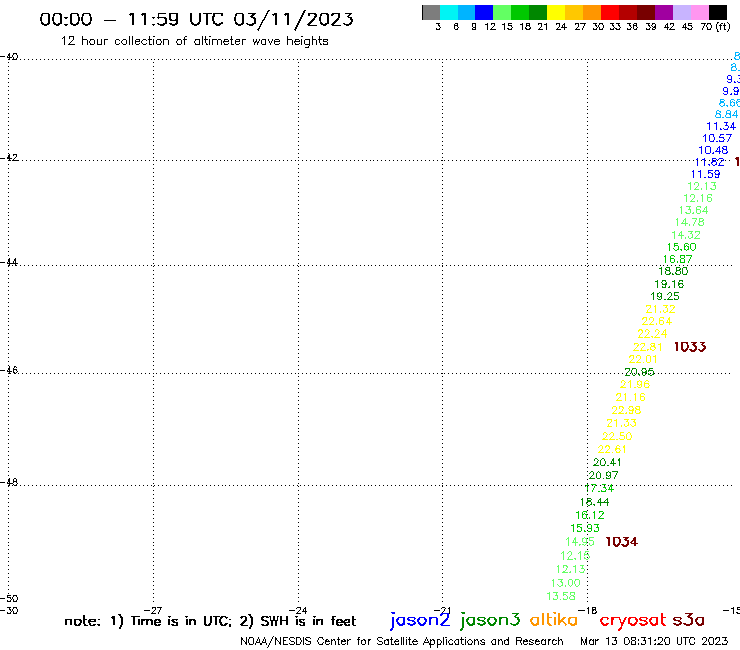Select the 22.64 wave height value
Screen dimensions: 740x650
point(656,321)
